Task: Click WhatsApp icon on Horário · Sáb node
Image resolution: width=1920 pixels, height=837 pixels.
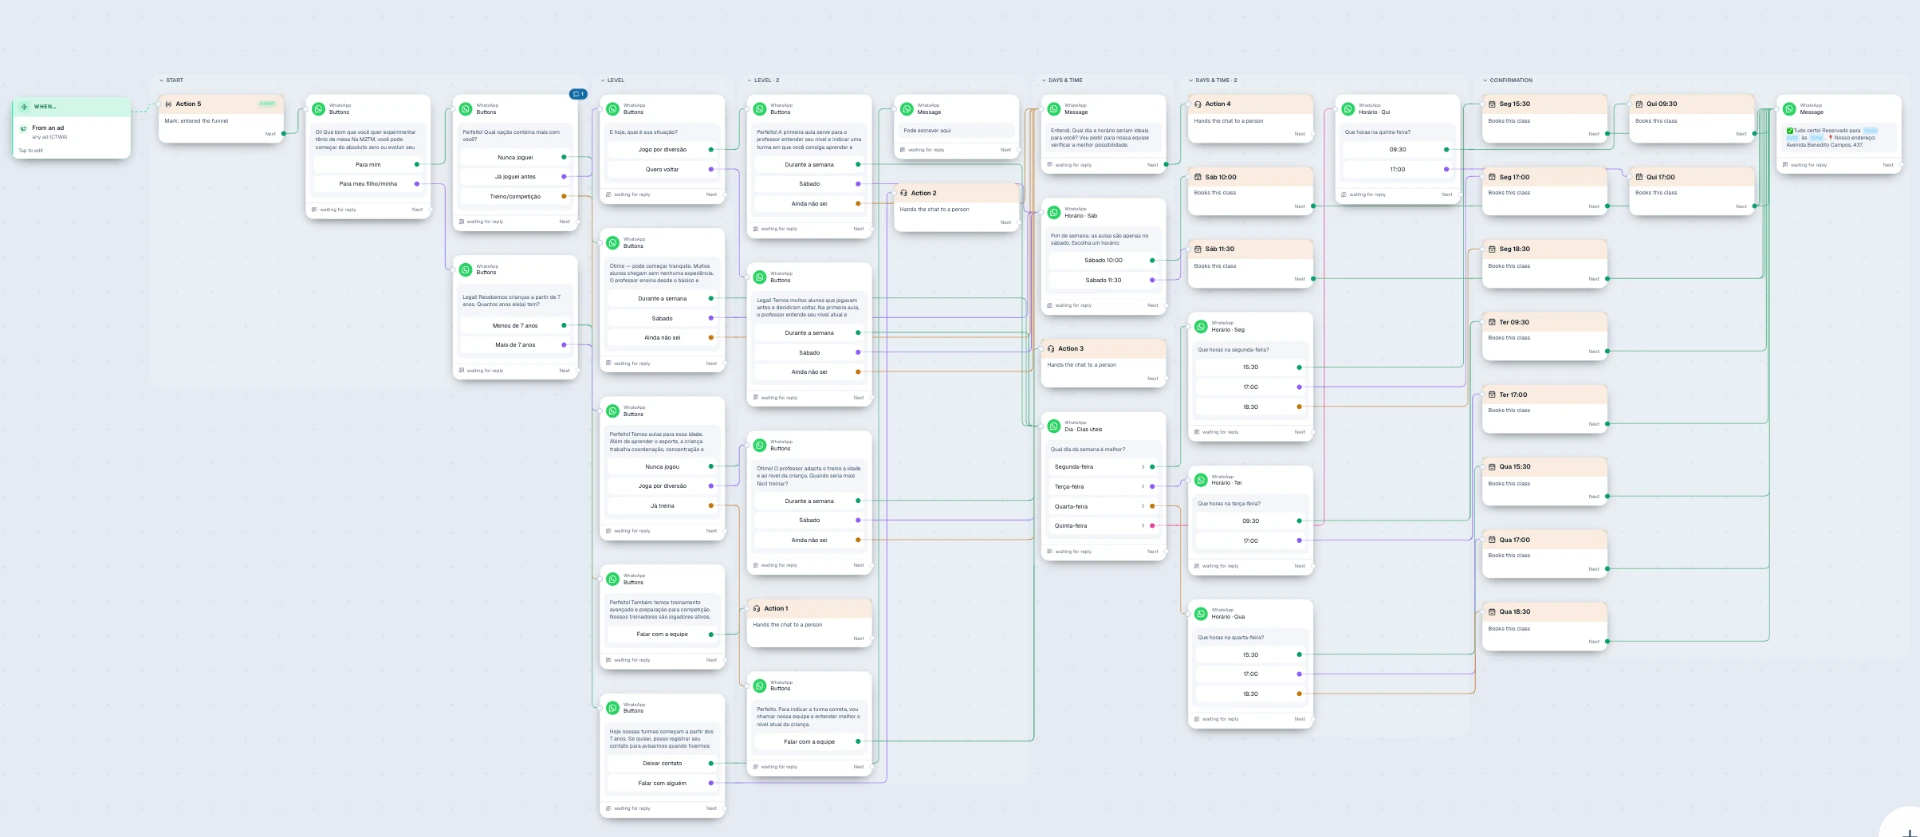Action: [x=1054, y=212]
